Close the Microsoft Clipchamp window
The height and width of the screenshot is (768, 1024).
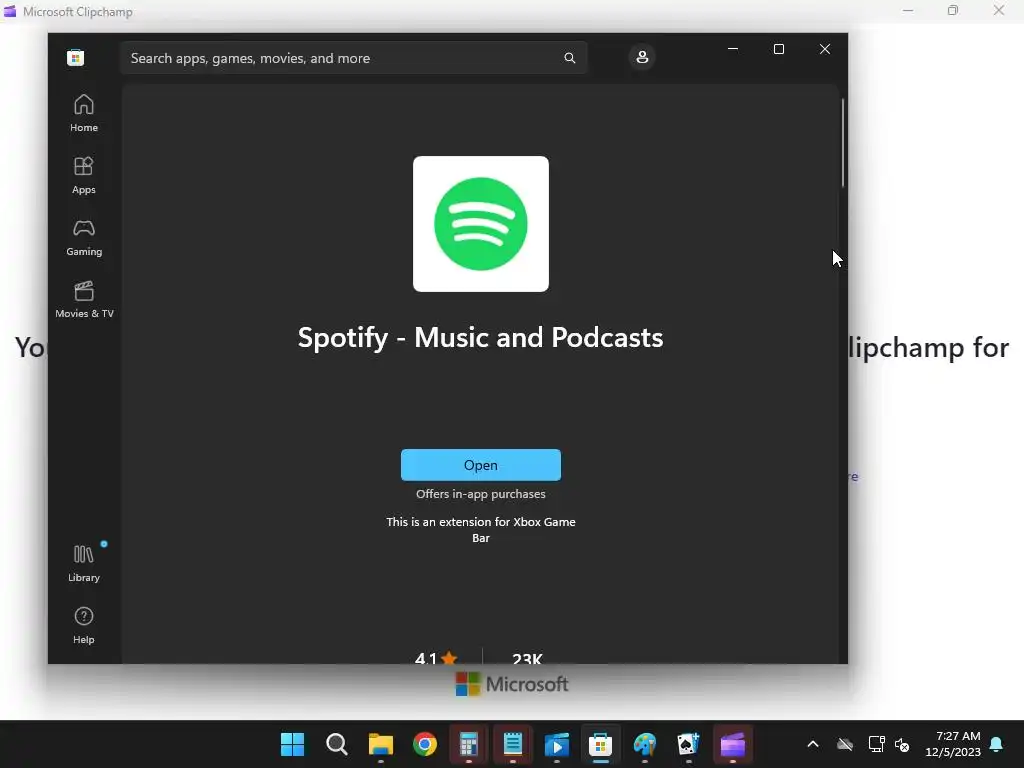coord(999,10)
